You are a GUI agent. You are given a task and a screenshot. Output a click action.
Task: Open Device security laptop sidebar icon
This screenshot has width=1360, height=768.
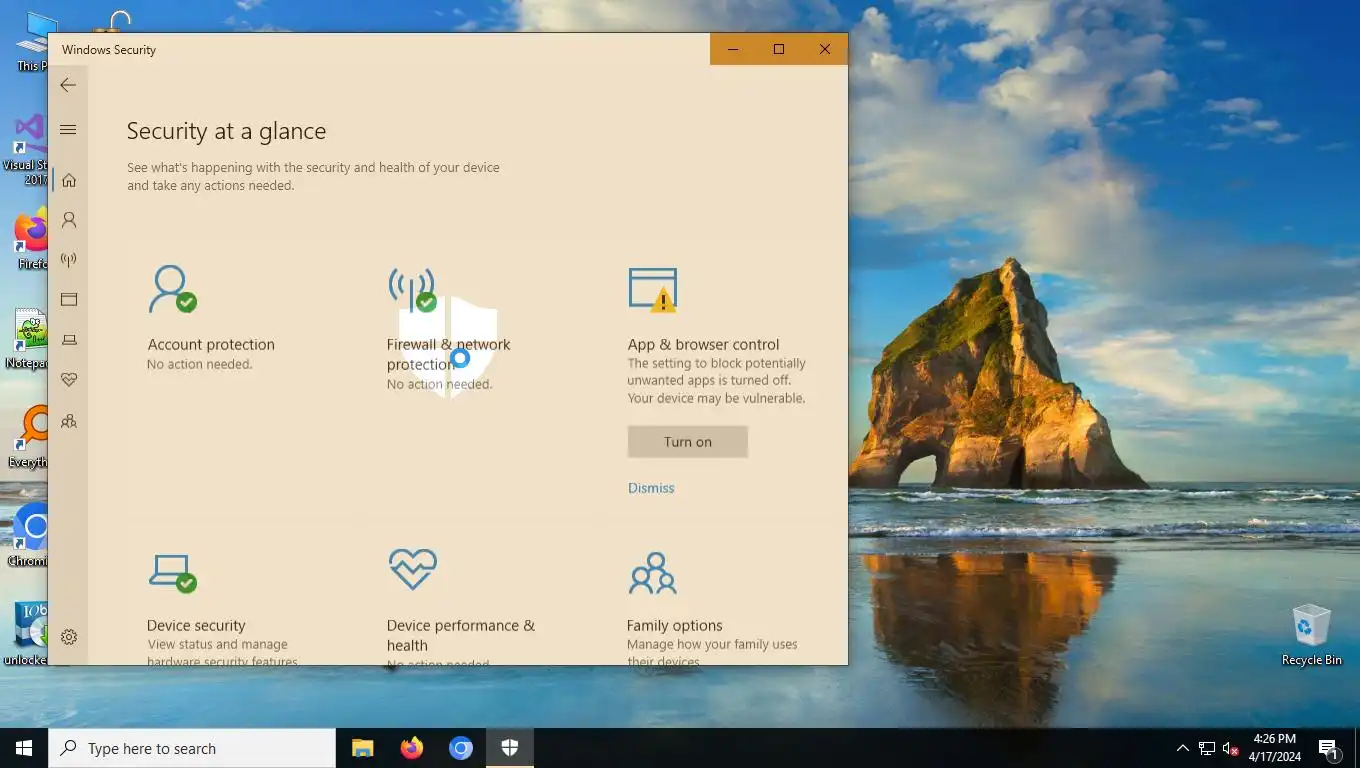coord(68,340)
